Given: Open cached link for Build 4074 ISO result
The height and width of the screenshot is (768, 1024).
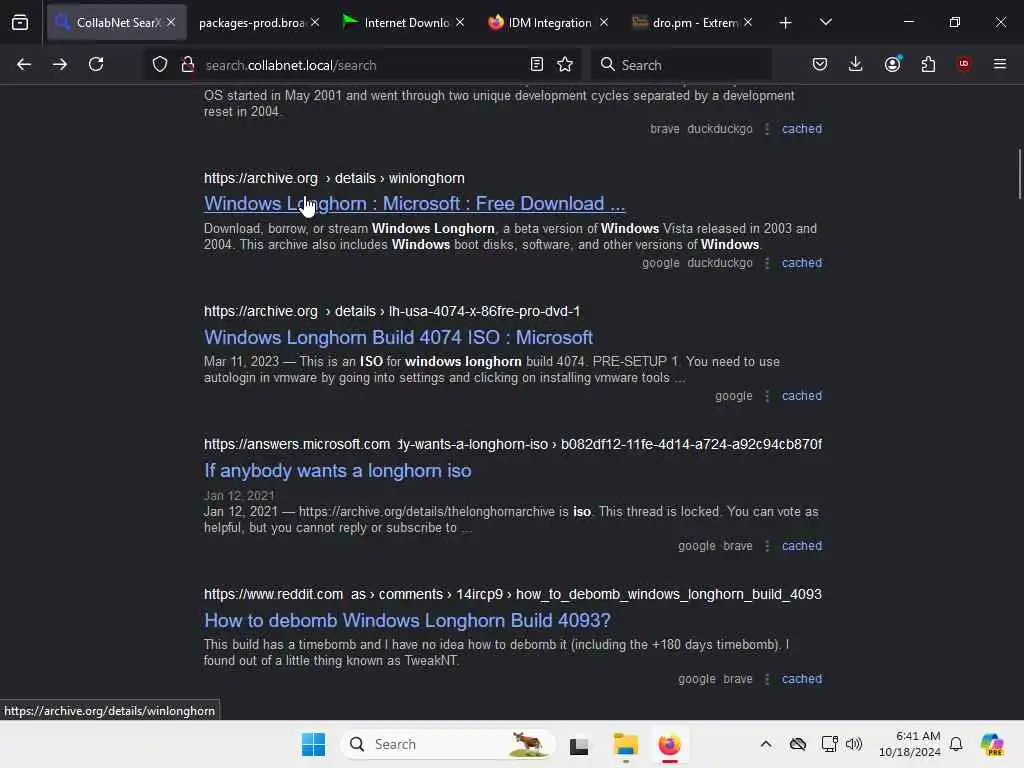Looking at the screenshot, I should 802,396.
